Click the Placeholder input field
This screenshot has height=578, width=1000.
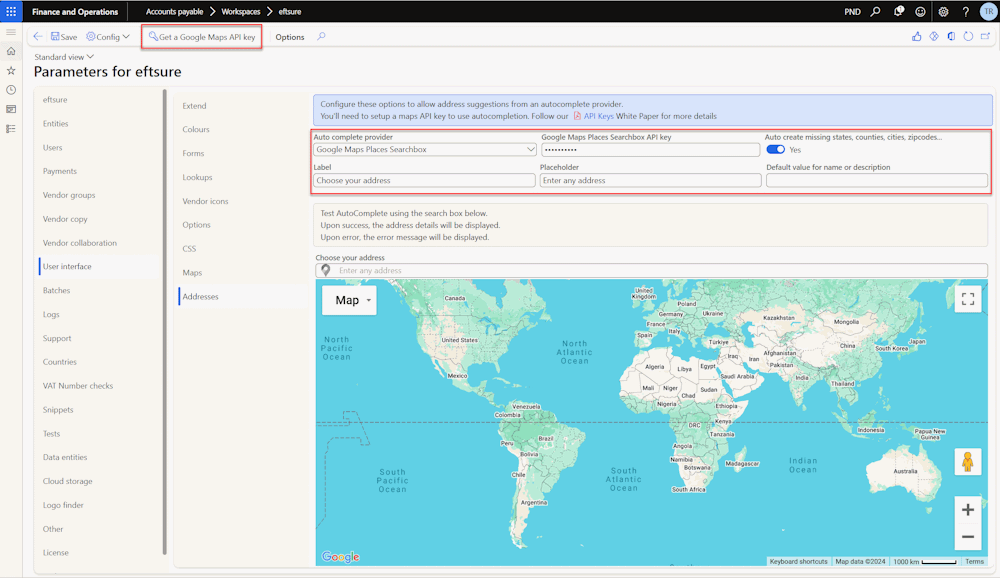(x=651, y=181)
